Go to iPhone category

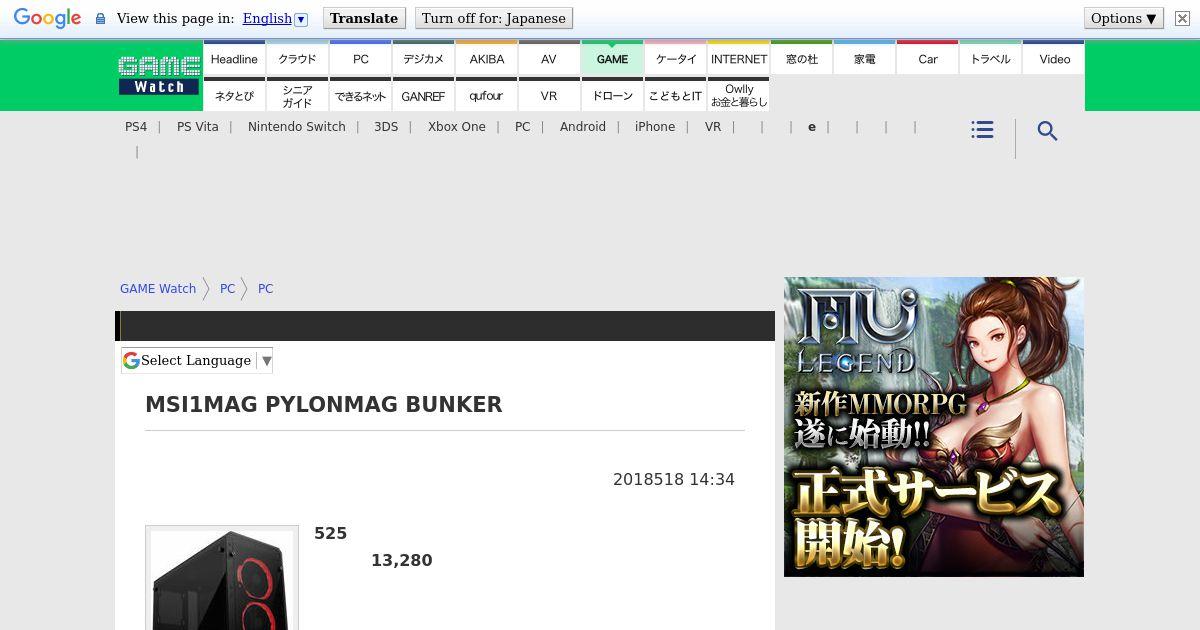click(655, 127)
